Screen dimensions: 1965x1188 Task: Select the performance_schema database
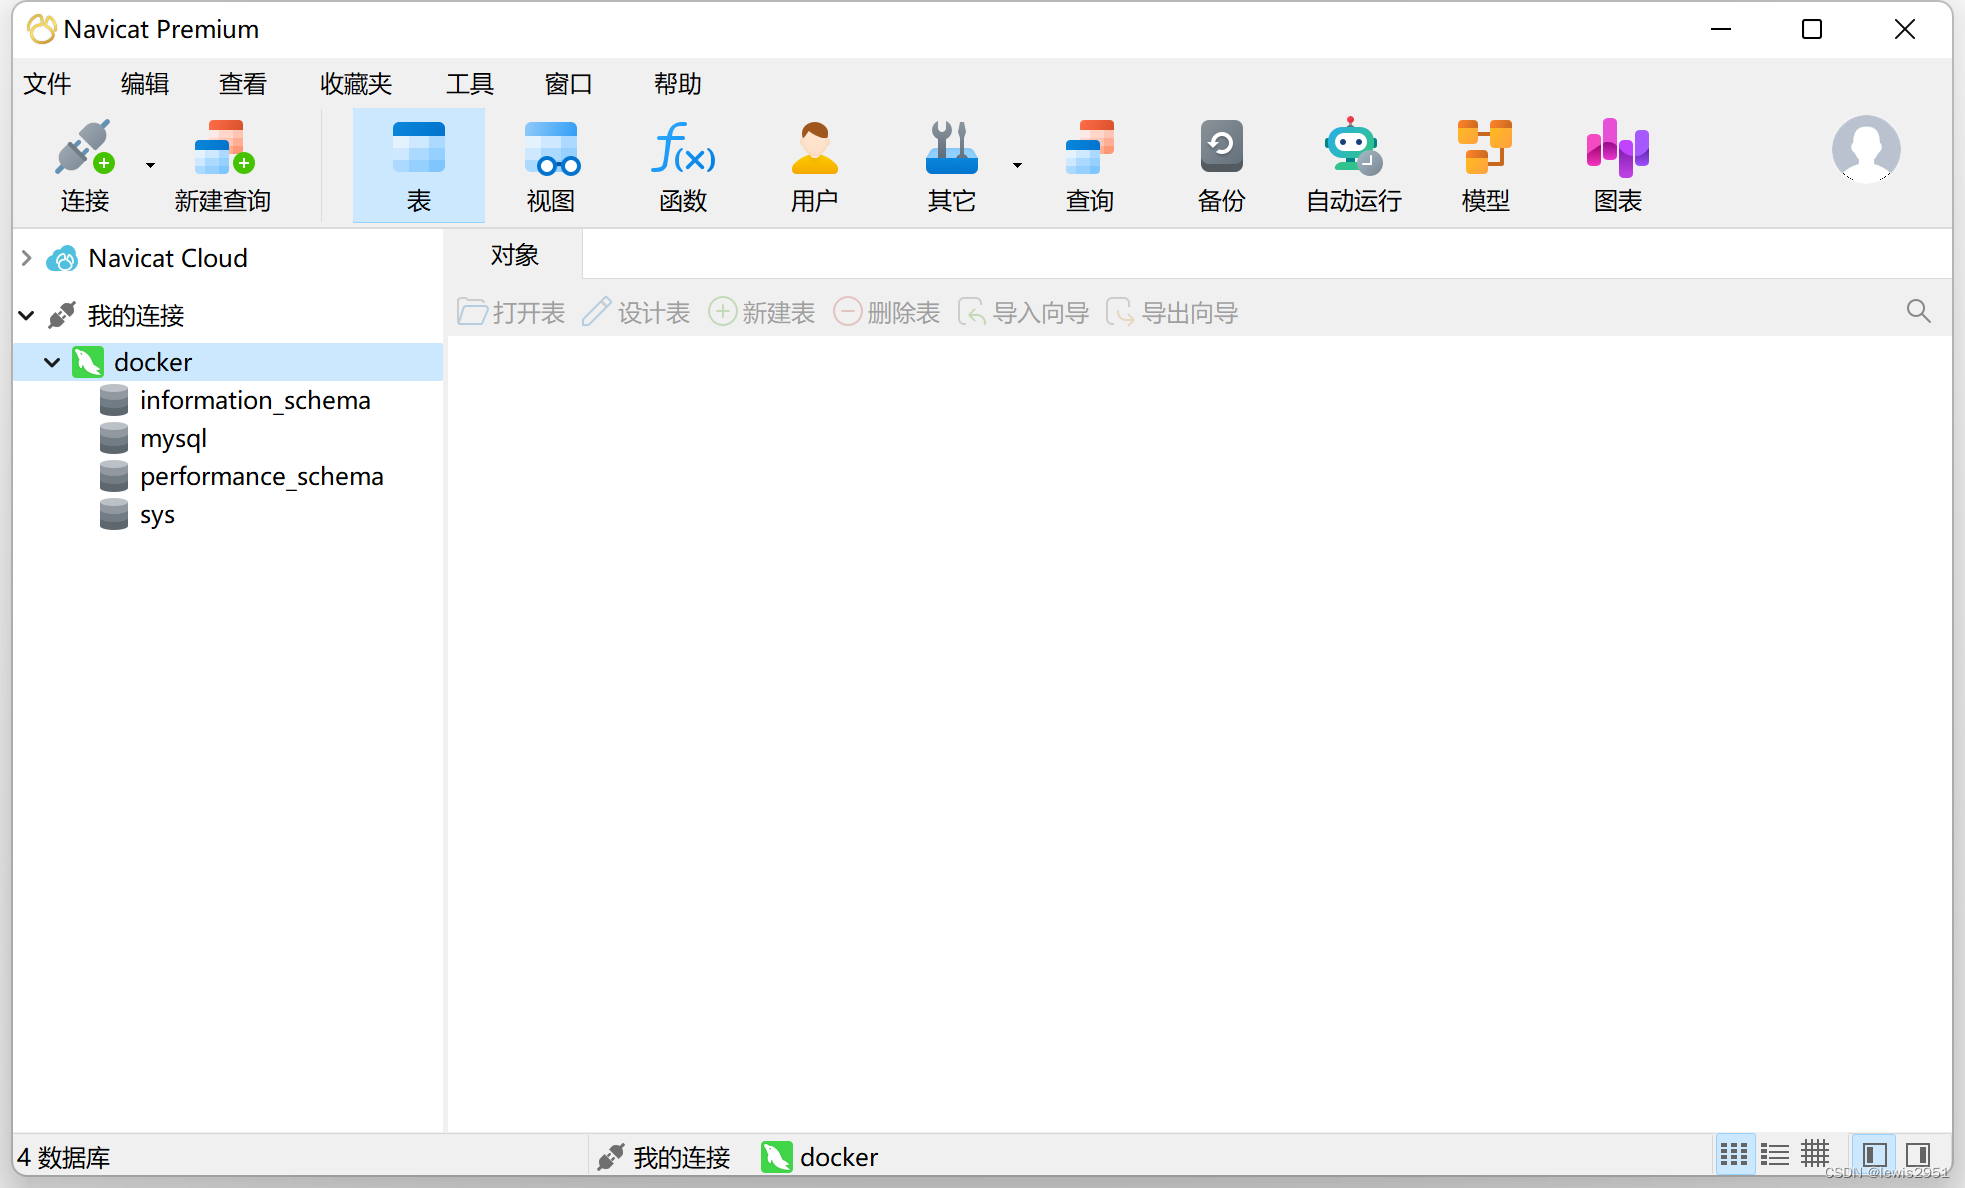(x=261, y=476)
